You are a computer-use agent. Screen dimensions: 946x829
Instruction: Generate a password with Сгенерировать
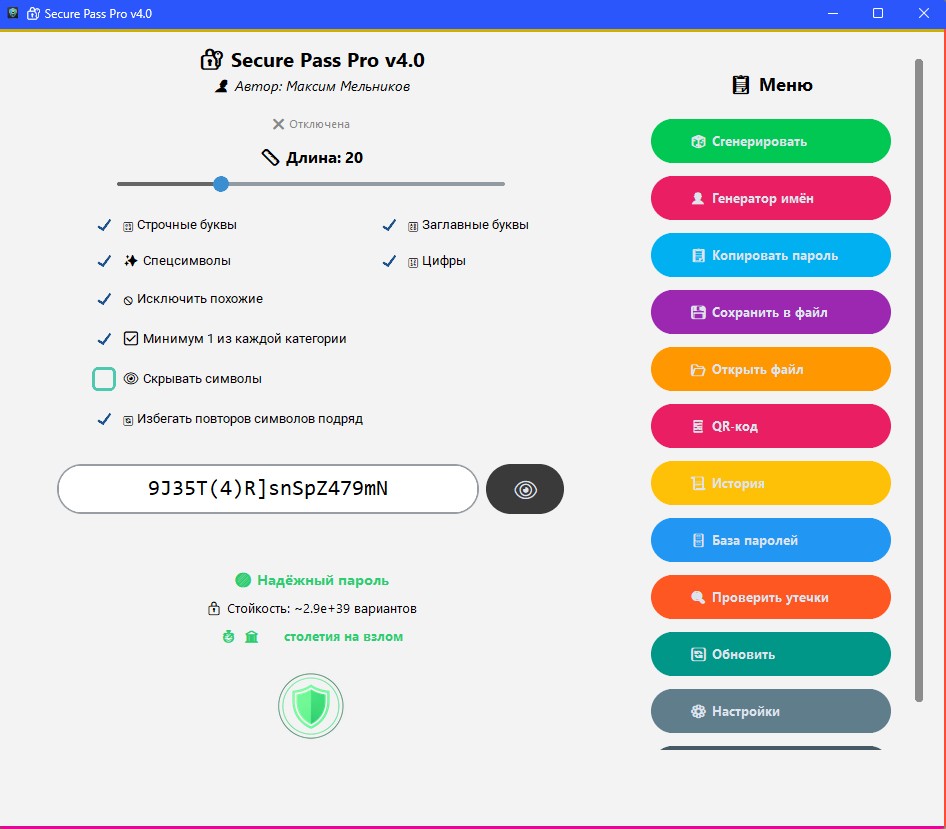point(770,141)
